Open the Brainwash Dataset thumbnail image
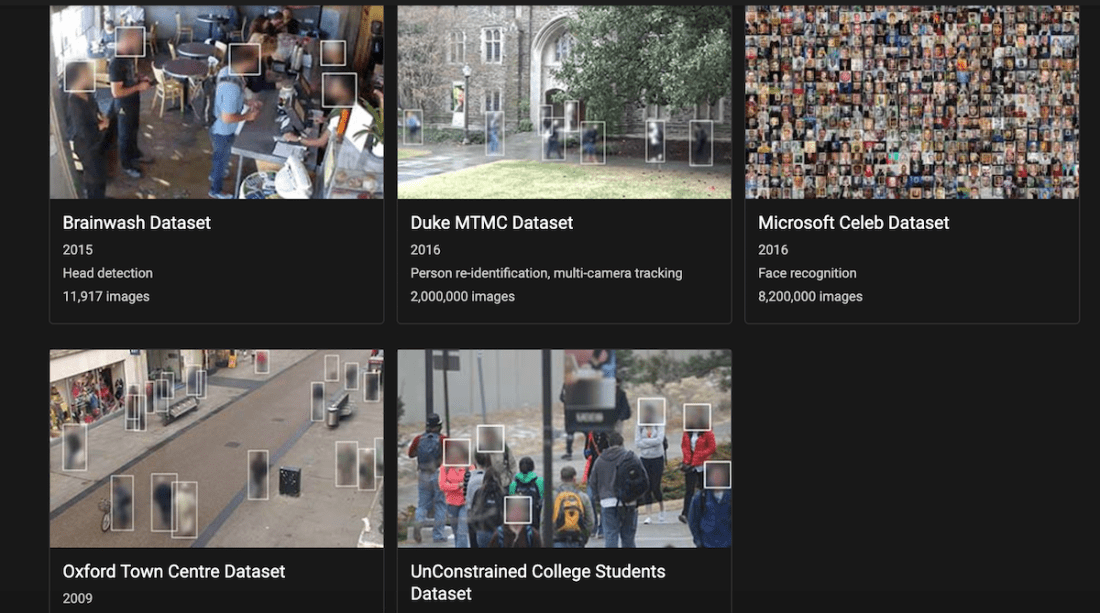Screen dimensions: 1100x613 217,102
